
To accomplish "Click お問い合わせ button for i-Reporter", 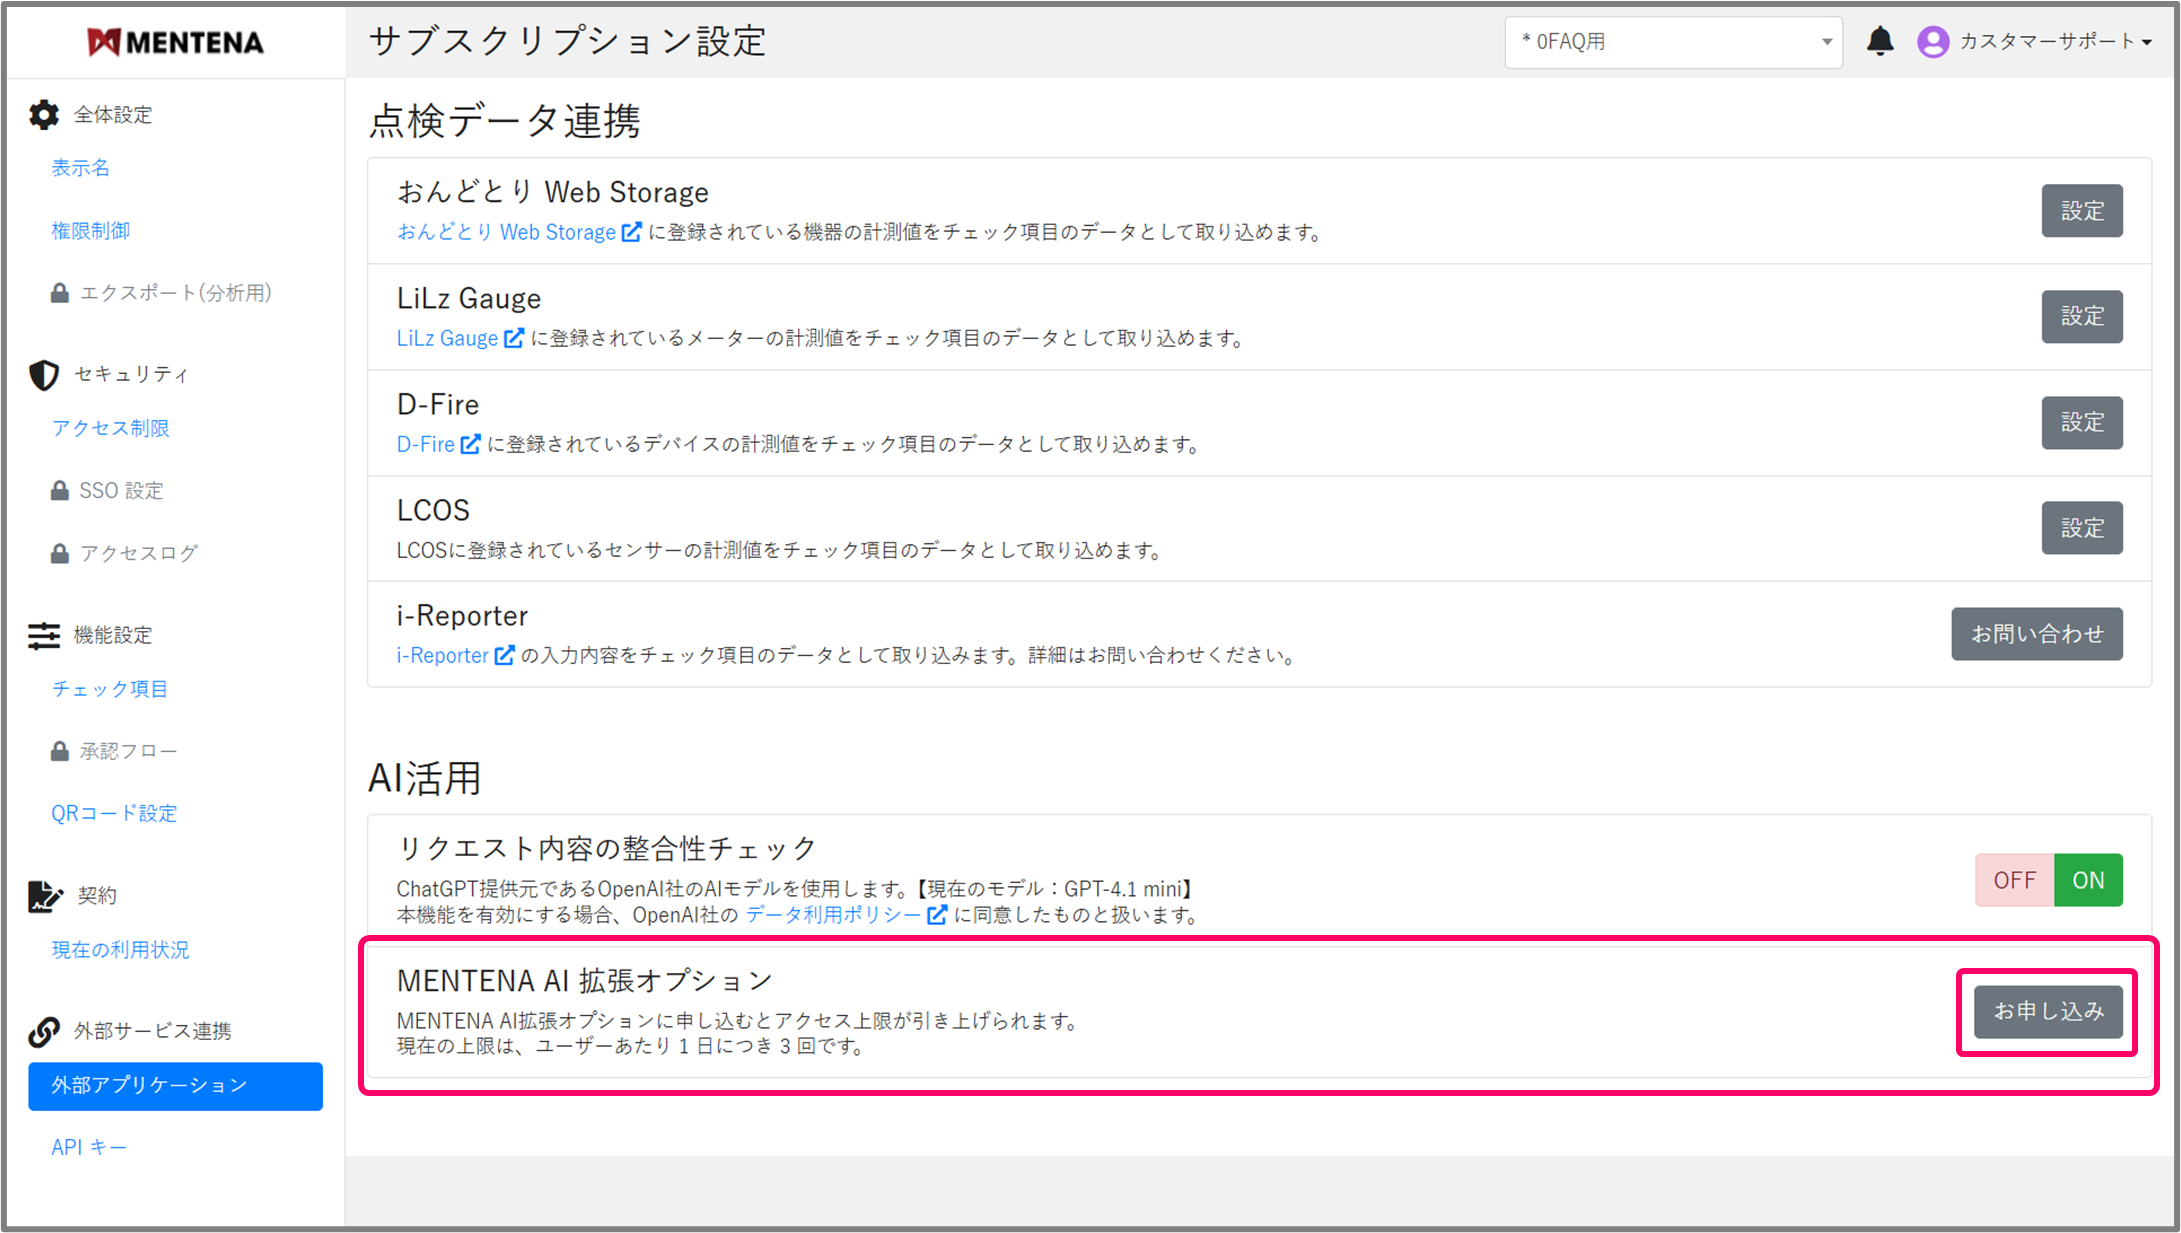I will point(2036,634).
